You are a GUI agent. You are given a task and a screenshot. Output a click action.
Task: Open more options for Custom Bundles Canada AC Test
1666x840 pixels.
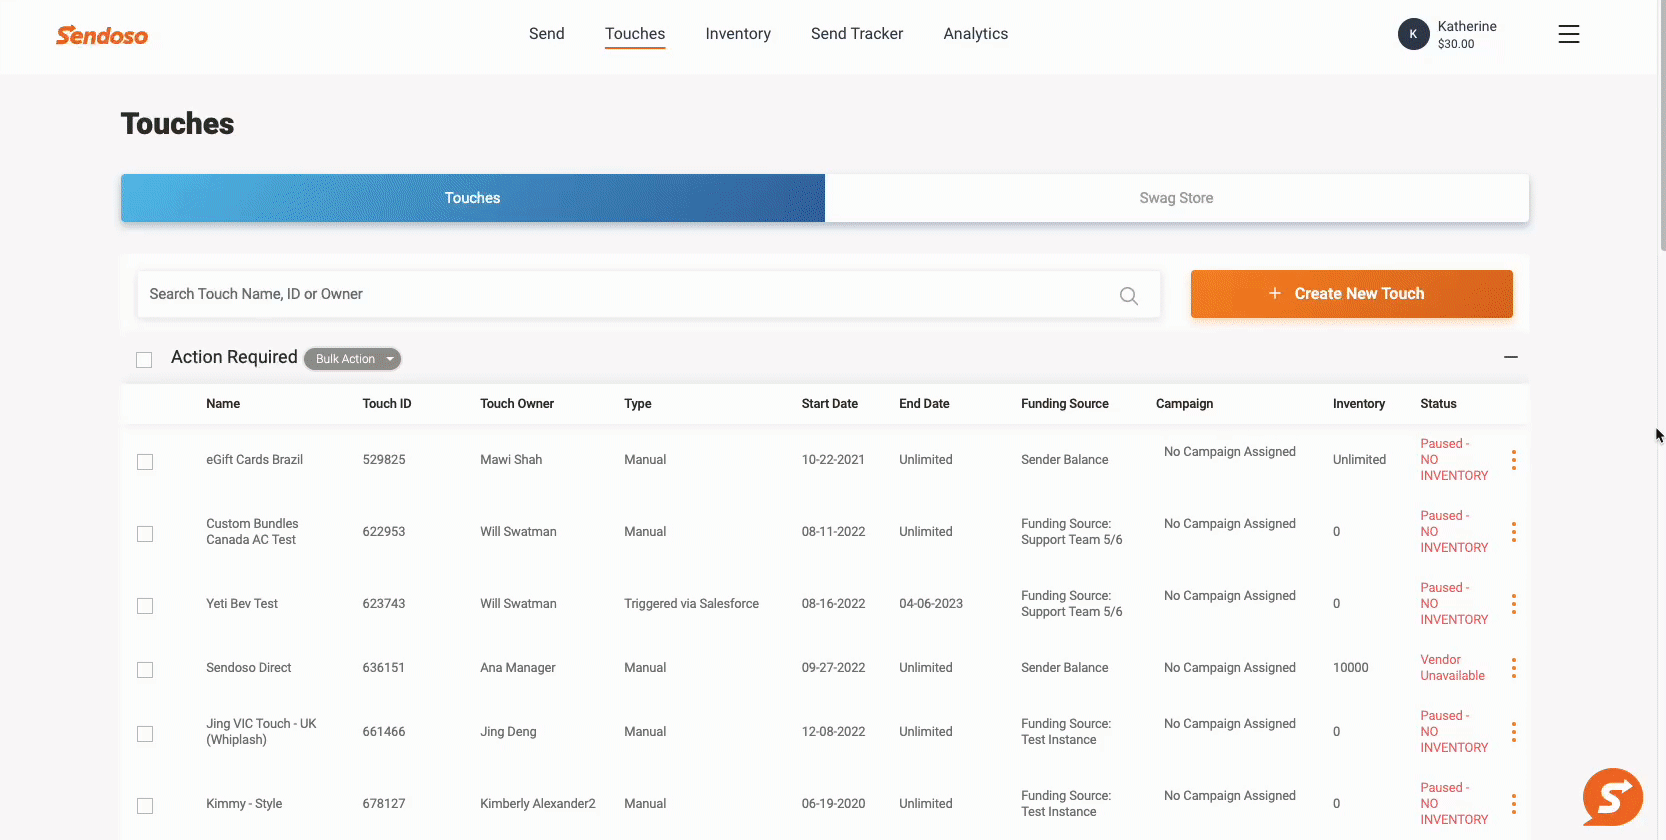pos(1514,532)
